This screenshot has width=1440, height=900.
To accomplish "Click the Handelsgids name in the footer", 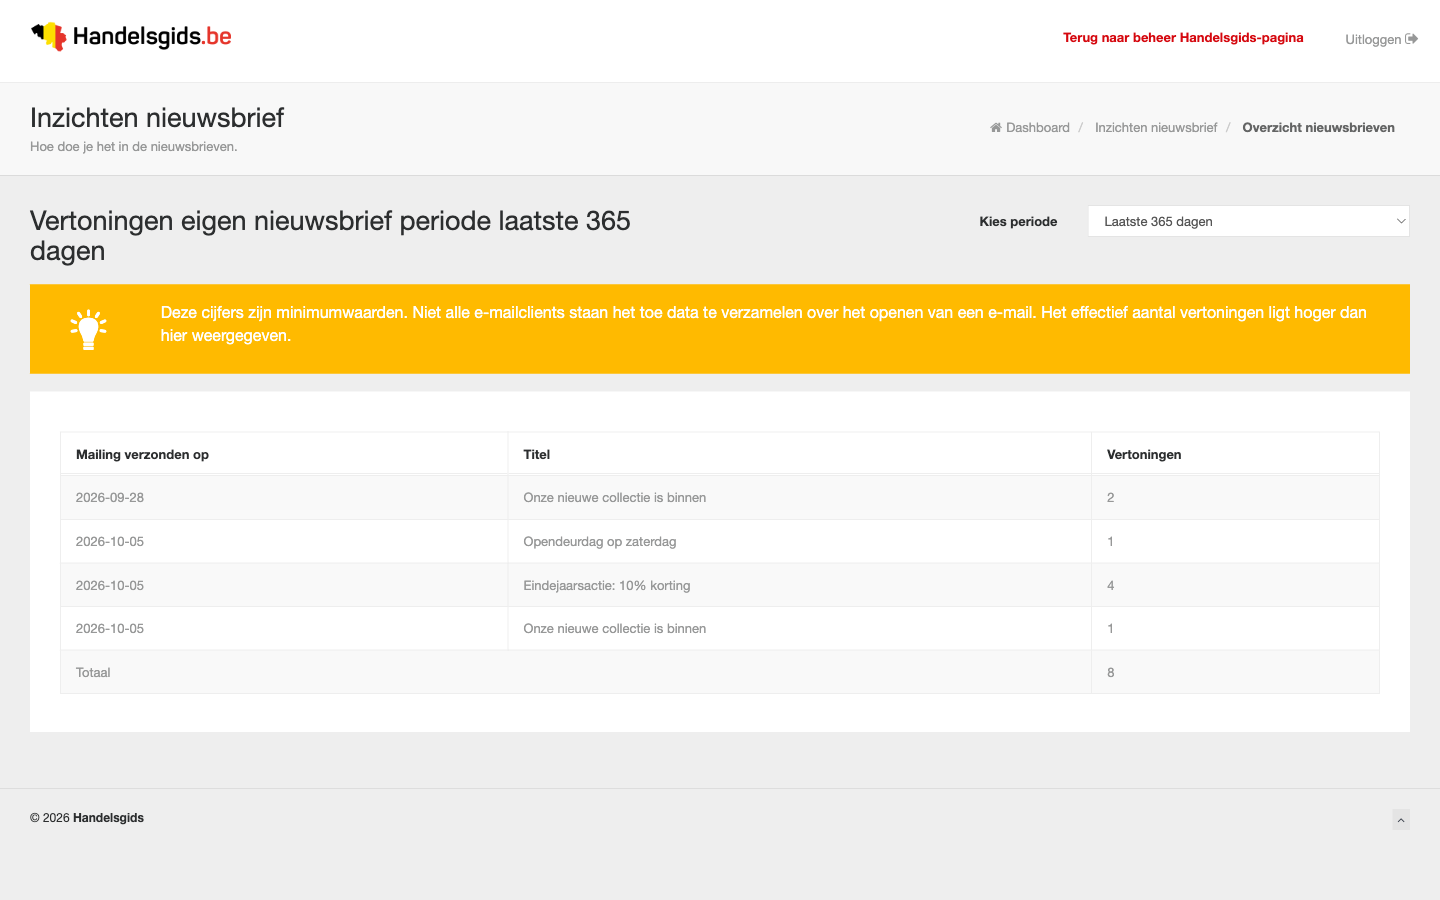I will coord(108,818).
